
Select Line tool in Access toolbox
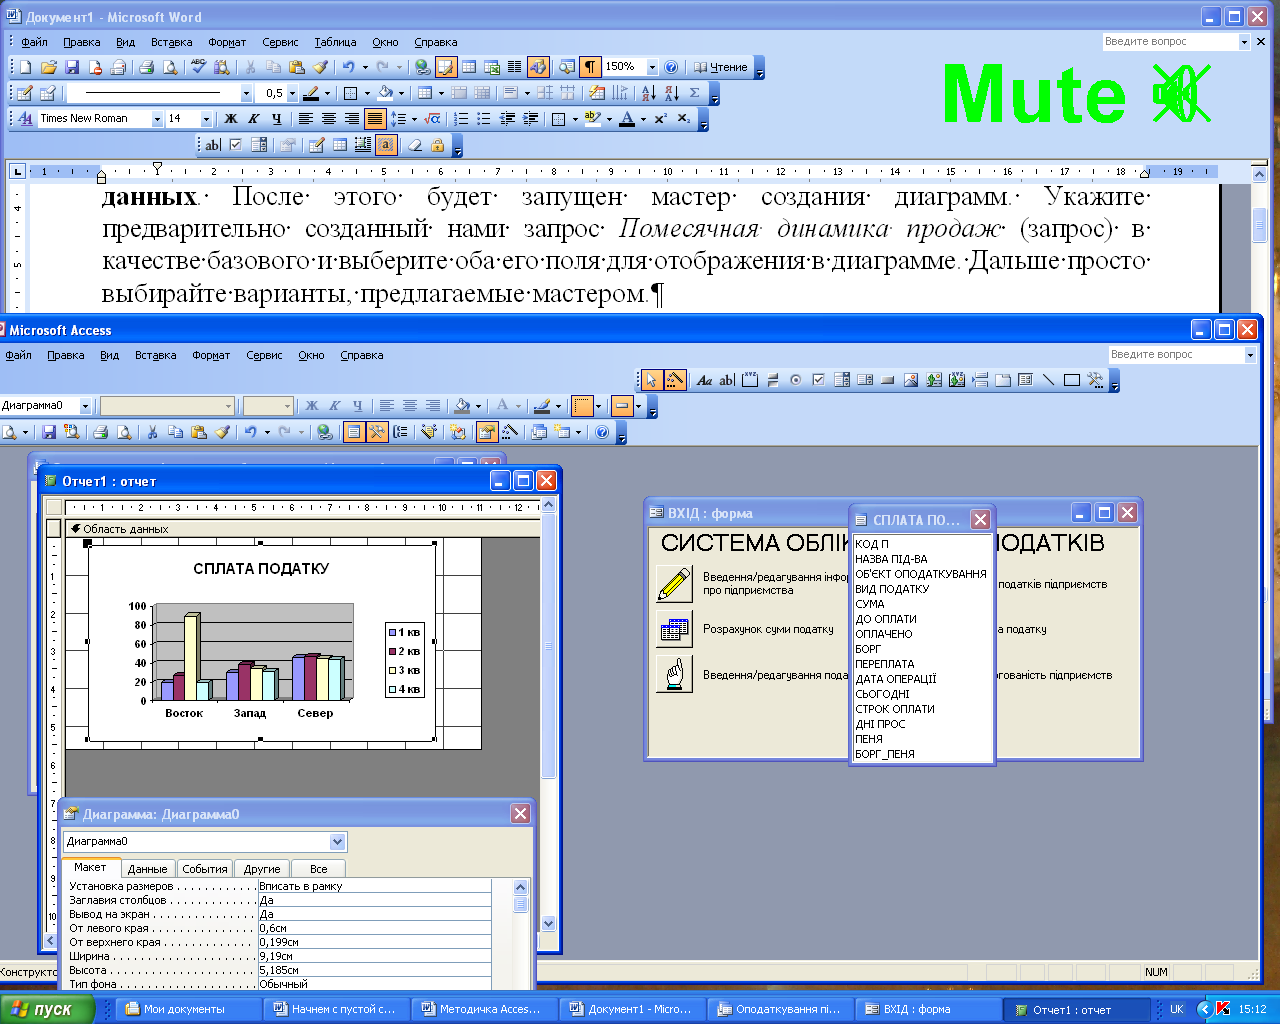coord(1048,380)
